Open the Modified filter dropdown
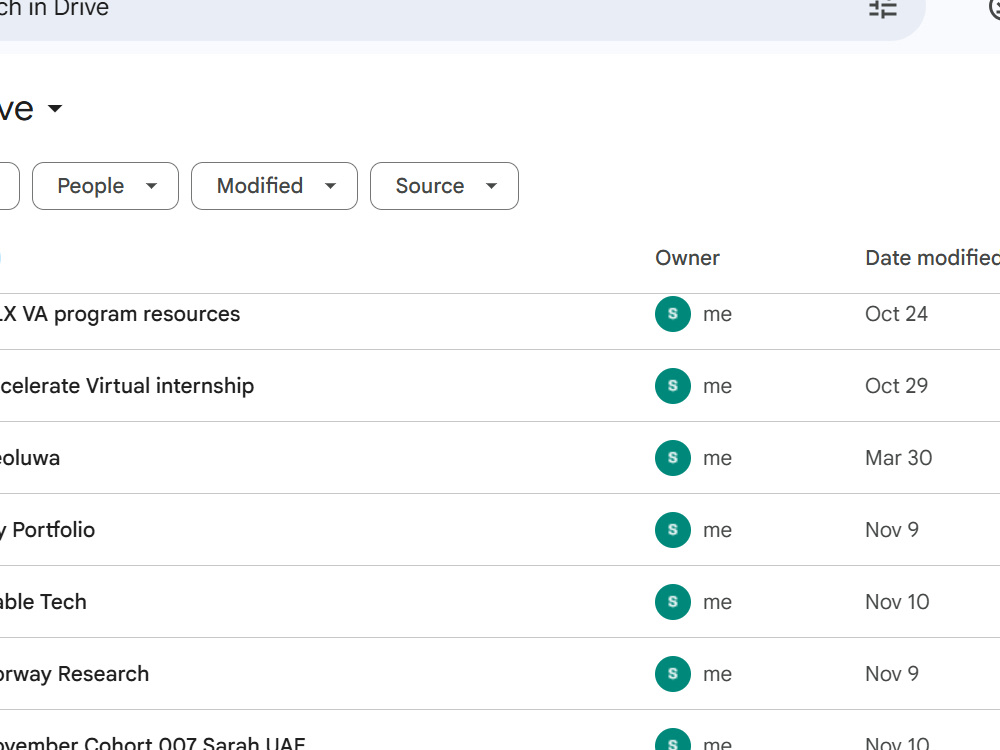1000x750 pixels. [x=274, y=186]
